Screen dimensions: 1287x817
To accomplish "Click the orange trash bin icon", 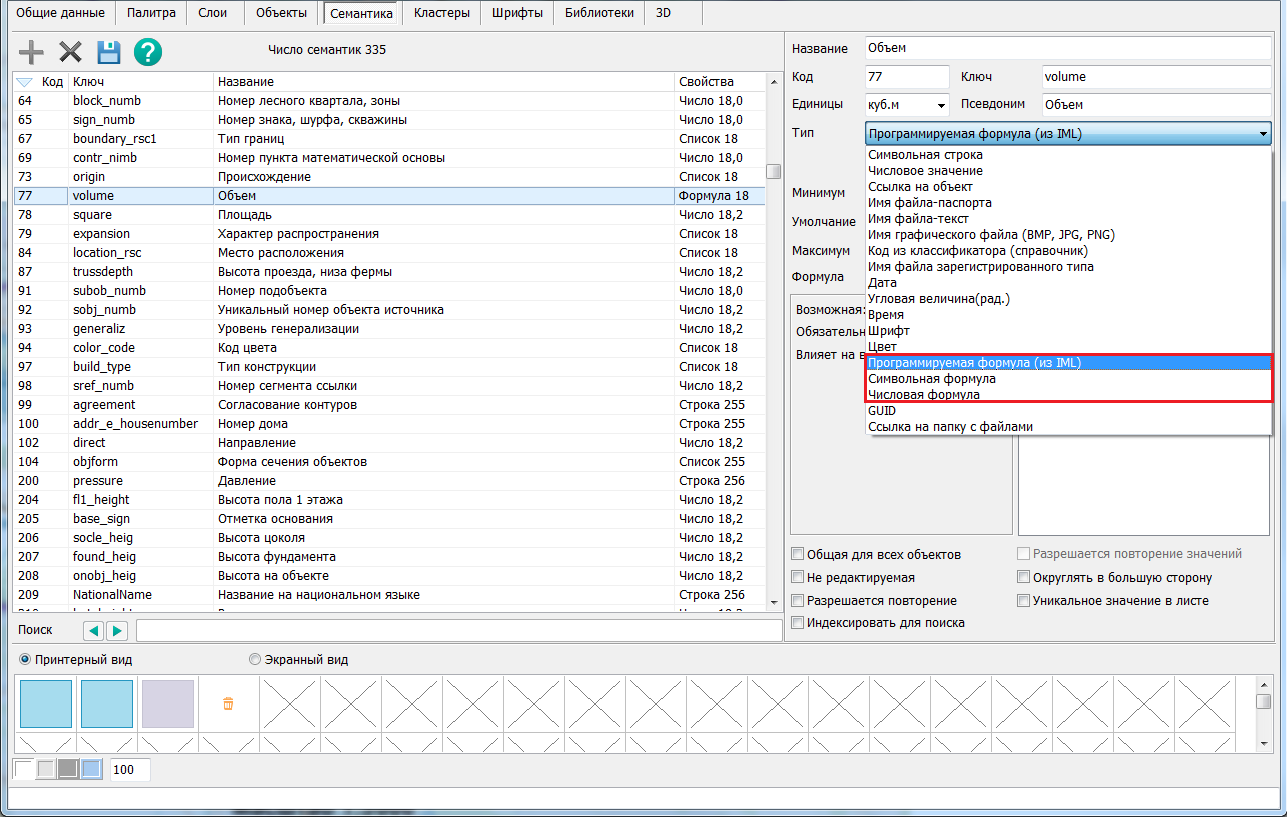I will click(x=228, y=704).
